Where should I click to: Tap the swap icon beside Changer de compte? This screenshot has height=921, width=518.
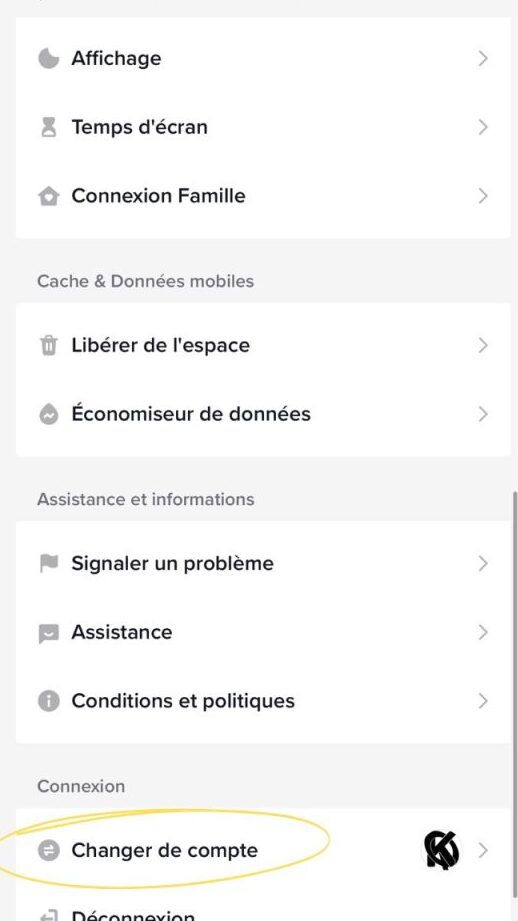(49, 850)
